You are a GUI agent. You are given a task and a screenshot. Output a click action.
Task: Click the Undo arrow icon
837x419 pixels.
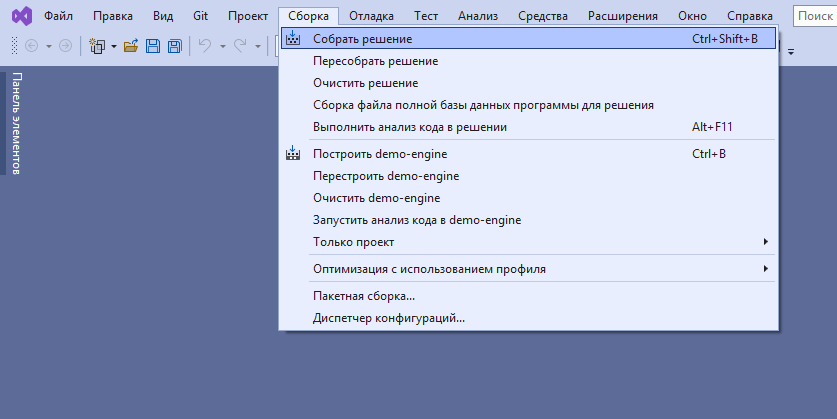pos(204,46)
